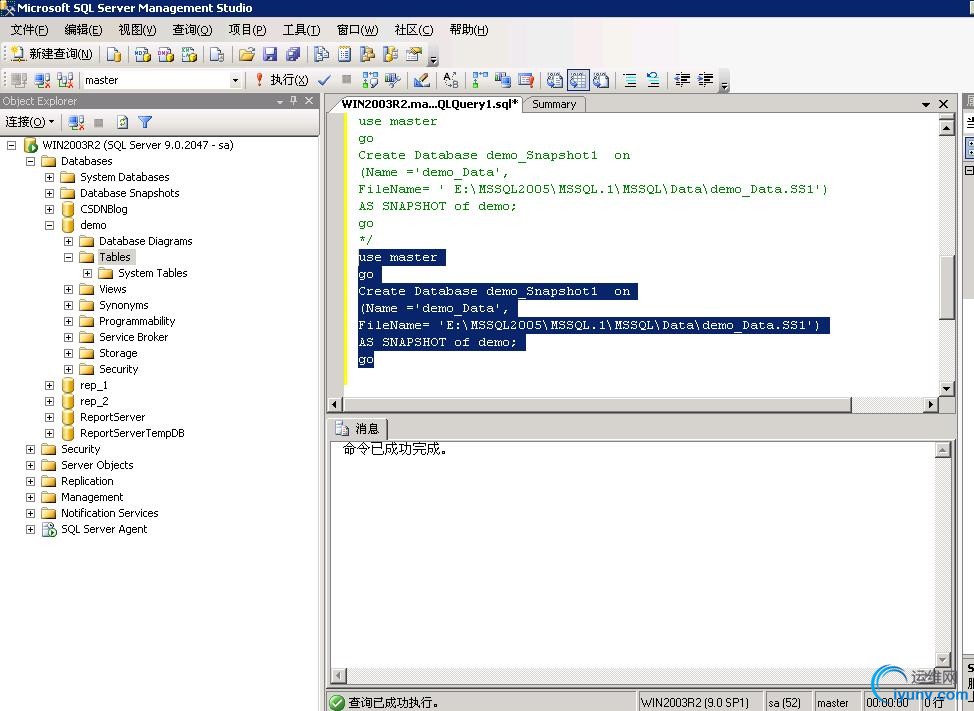Close the Object Explorer panel
Screen dimensions: 974x711
pyautogui.click(x=309, y=101)
